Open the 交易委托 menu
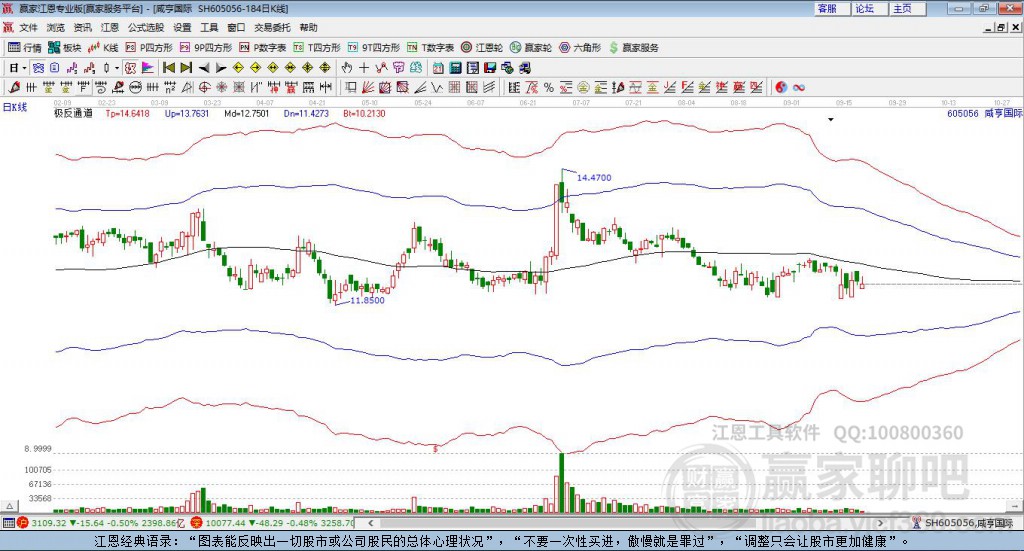Image resolution: width=1024 pixels, height=551 pixels. (271, 28)
